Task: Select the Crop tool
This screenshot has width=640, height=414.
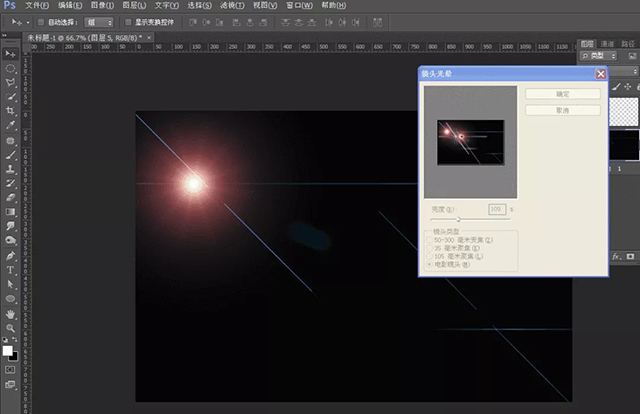Action: [11, 111]
